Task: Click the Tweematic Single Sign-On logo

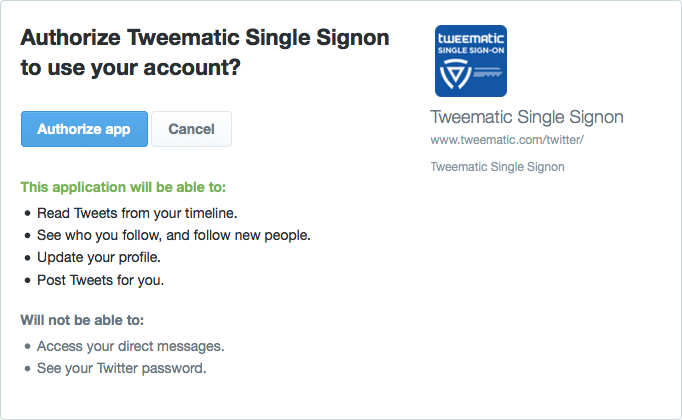Action: [x=471, y=61]
